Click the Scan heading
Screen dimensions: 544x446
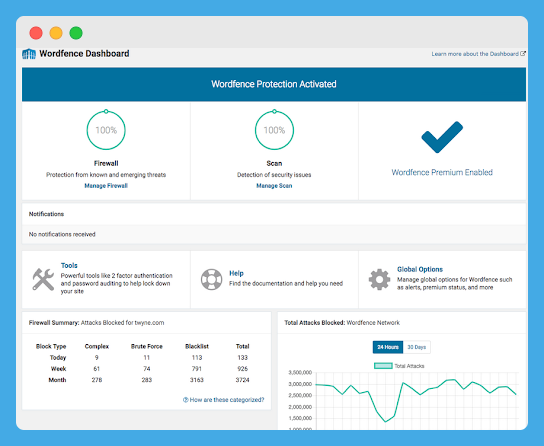(274, 163)
